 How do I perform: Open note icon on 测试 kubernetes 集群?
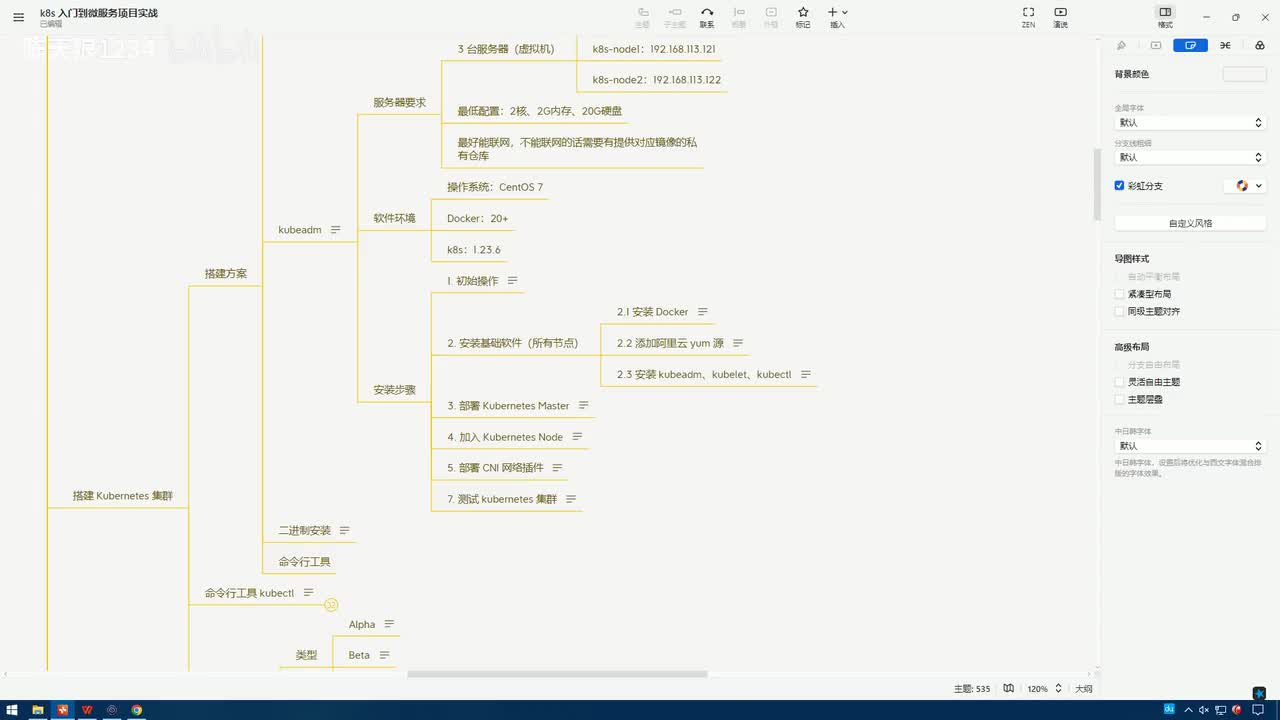[x=571, y=499]
